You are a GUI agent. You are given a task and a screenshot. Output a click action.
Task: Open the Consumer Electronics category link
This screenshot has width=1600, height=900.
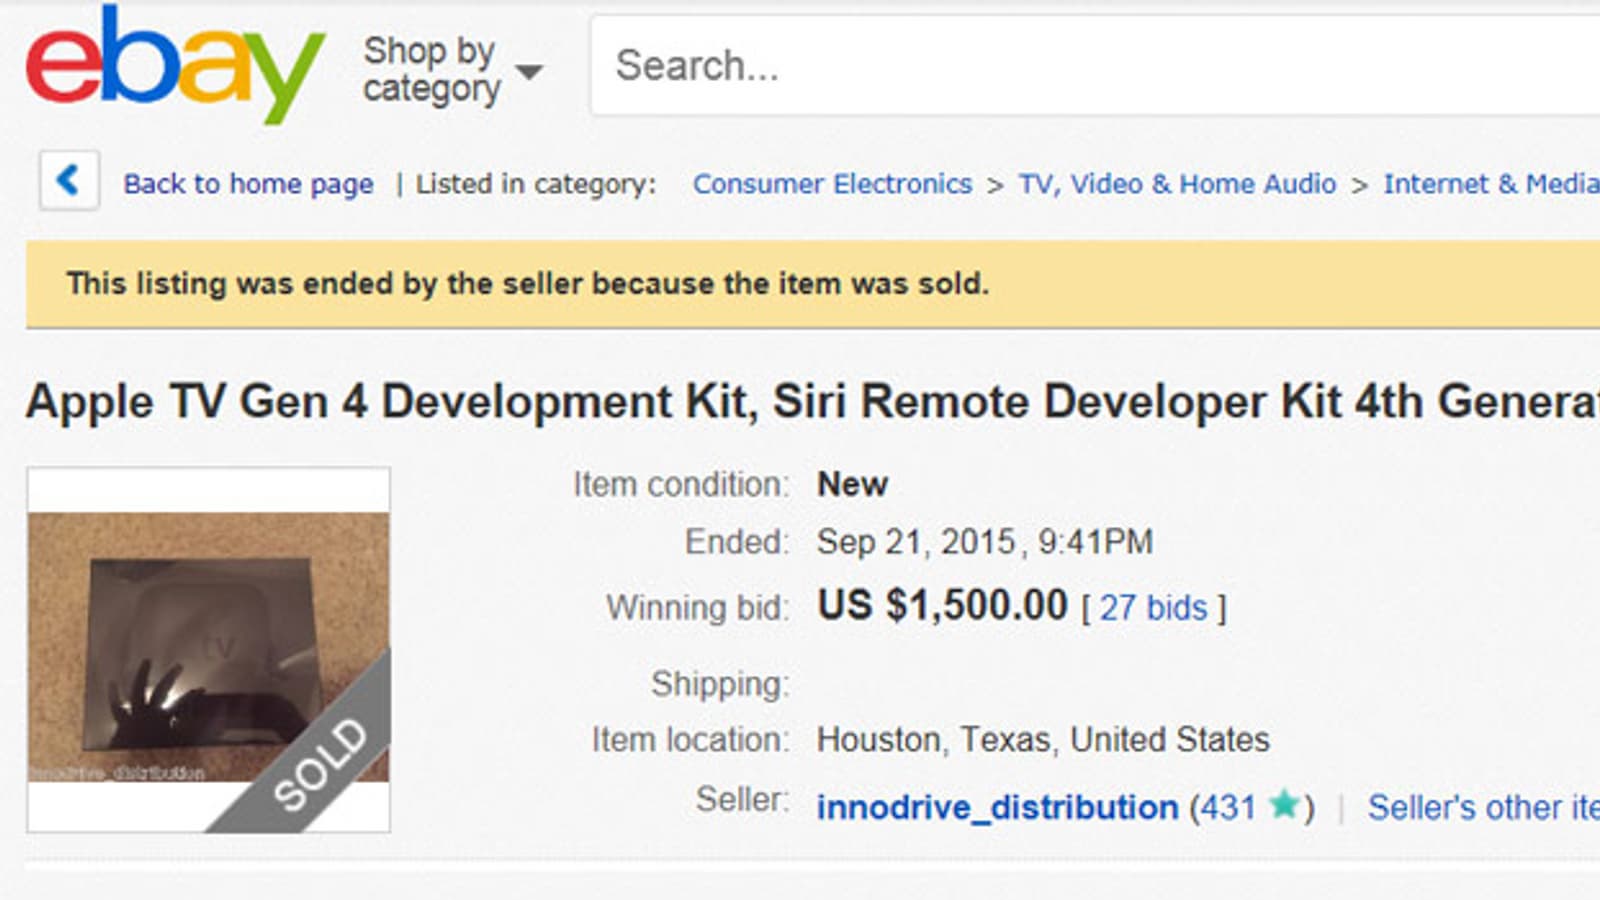832,184
